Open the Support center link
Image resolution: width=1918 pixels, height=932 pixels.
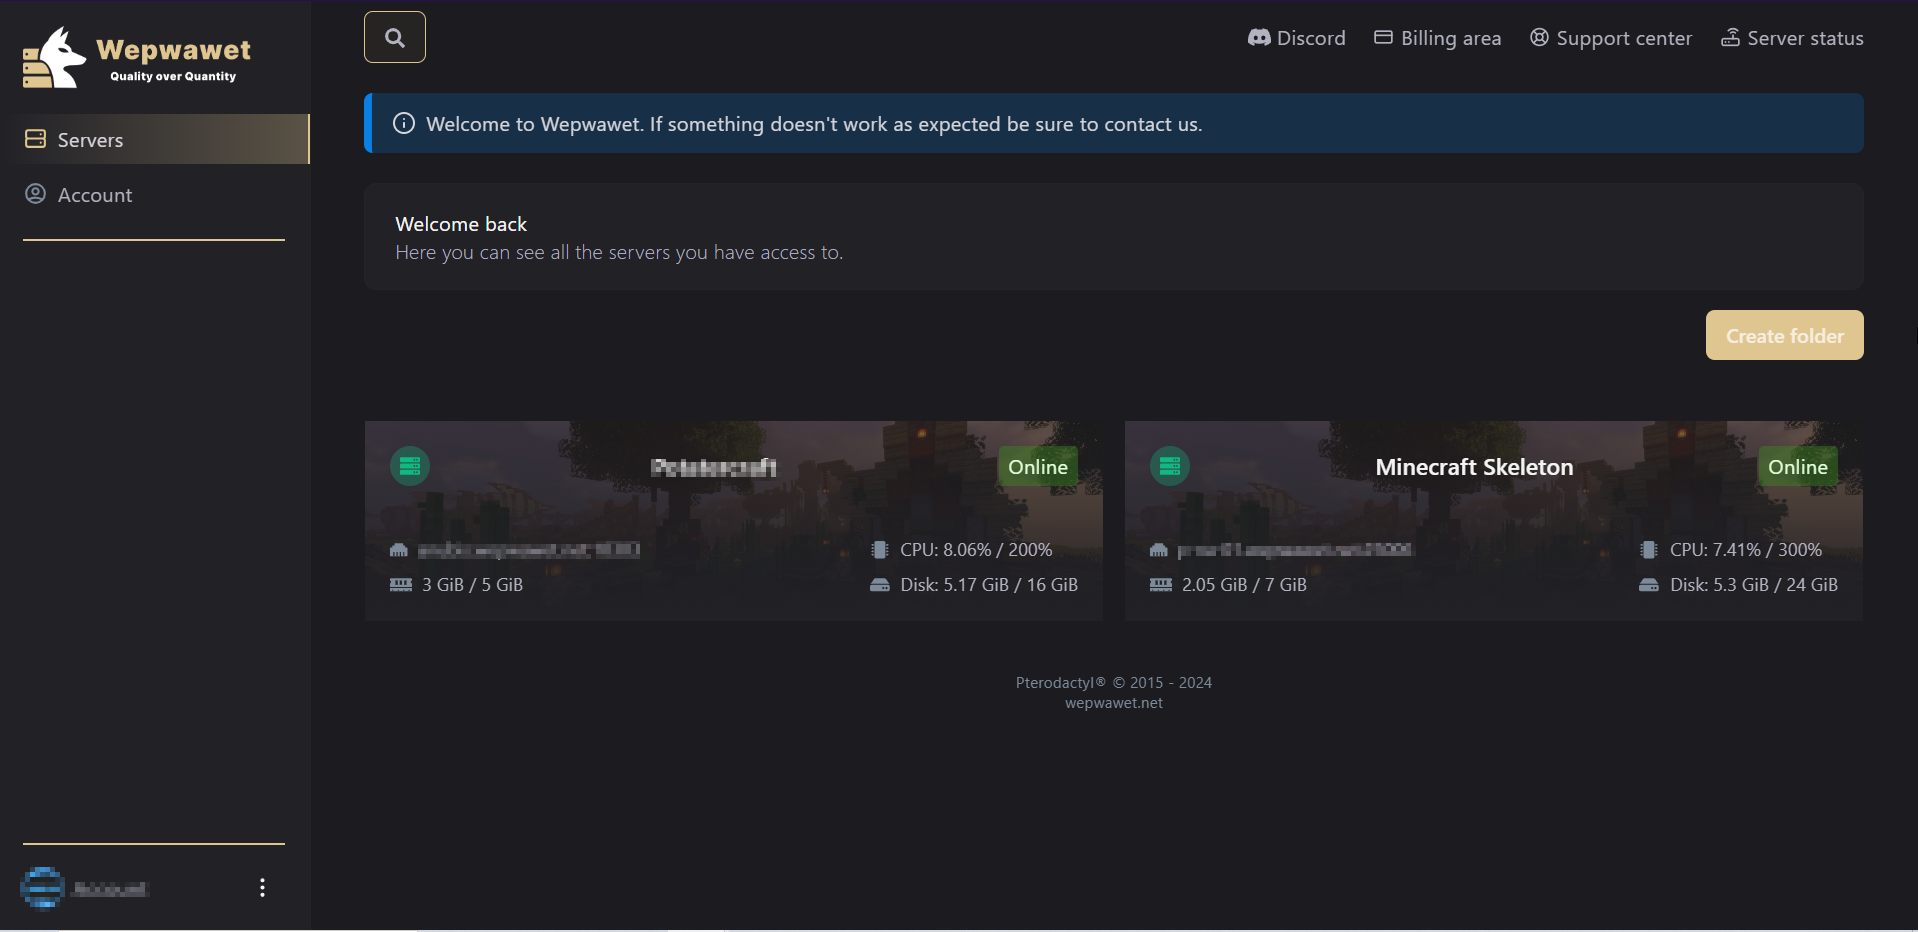1611,38
